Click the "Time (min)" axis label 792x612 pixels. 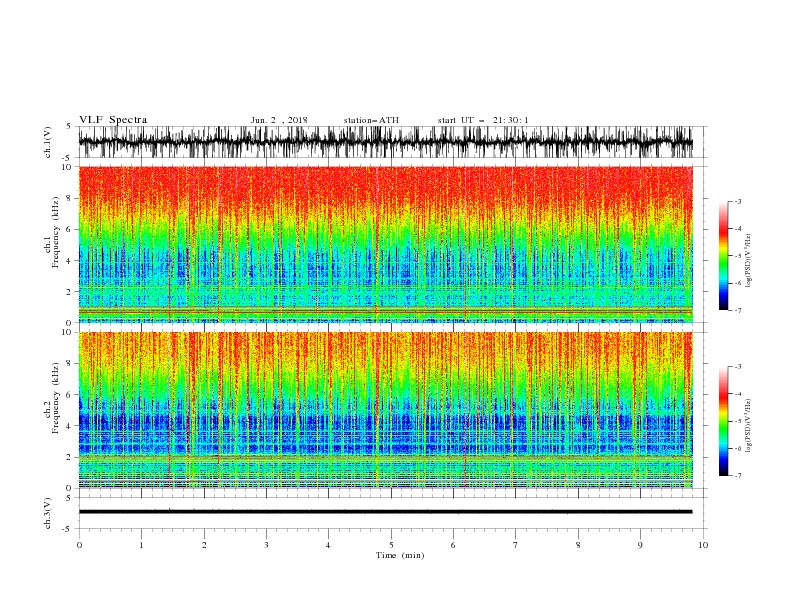[400, 555]
